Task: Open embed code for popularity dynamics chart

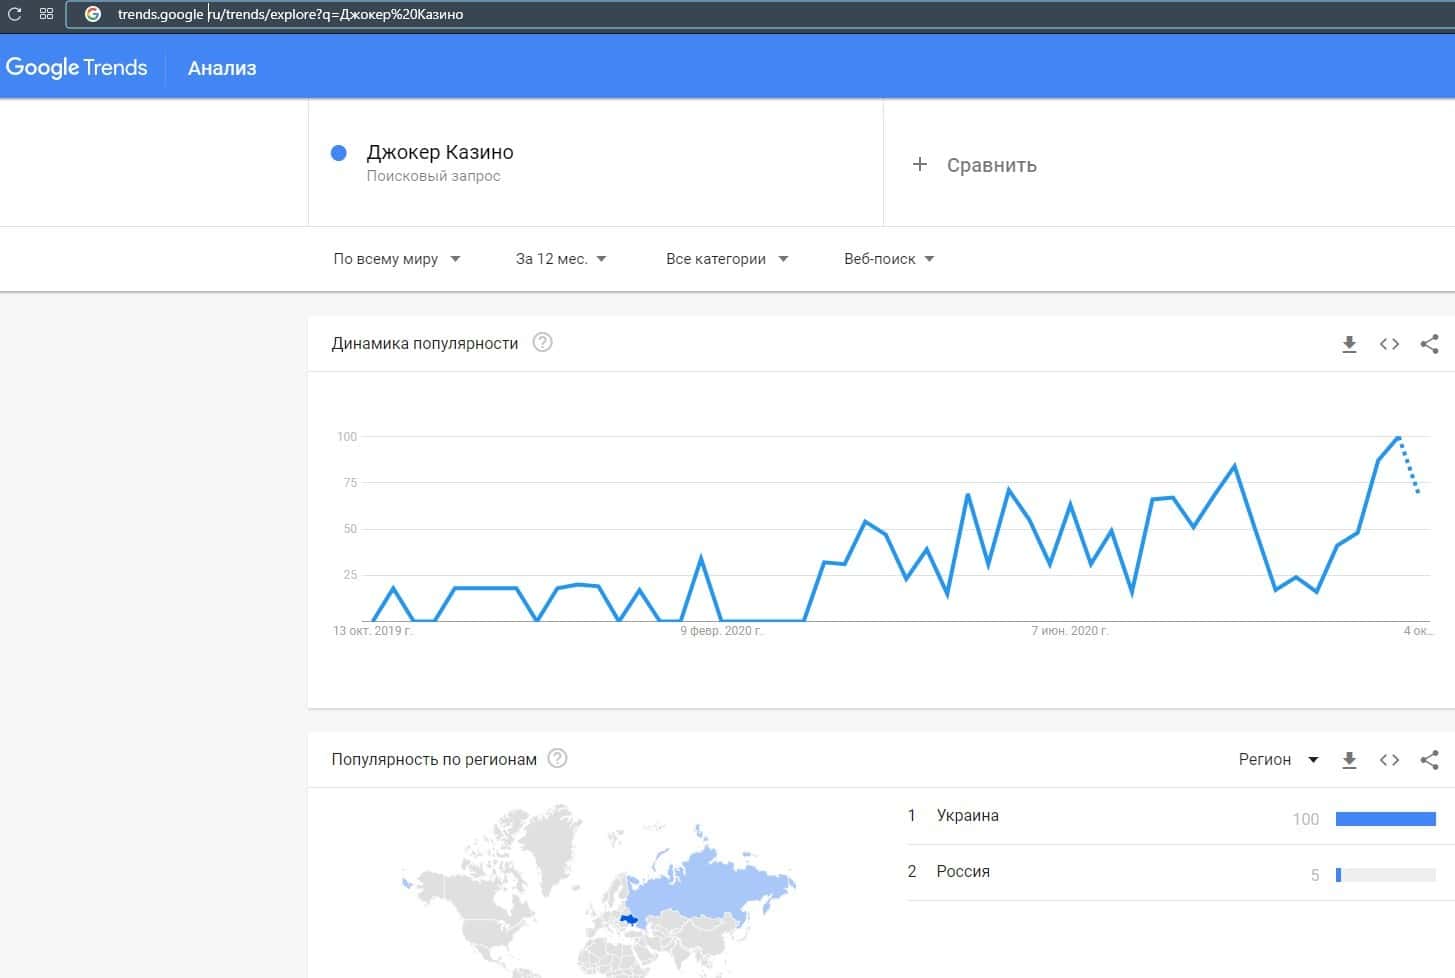Action: (1389, 344)
